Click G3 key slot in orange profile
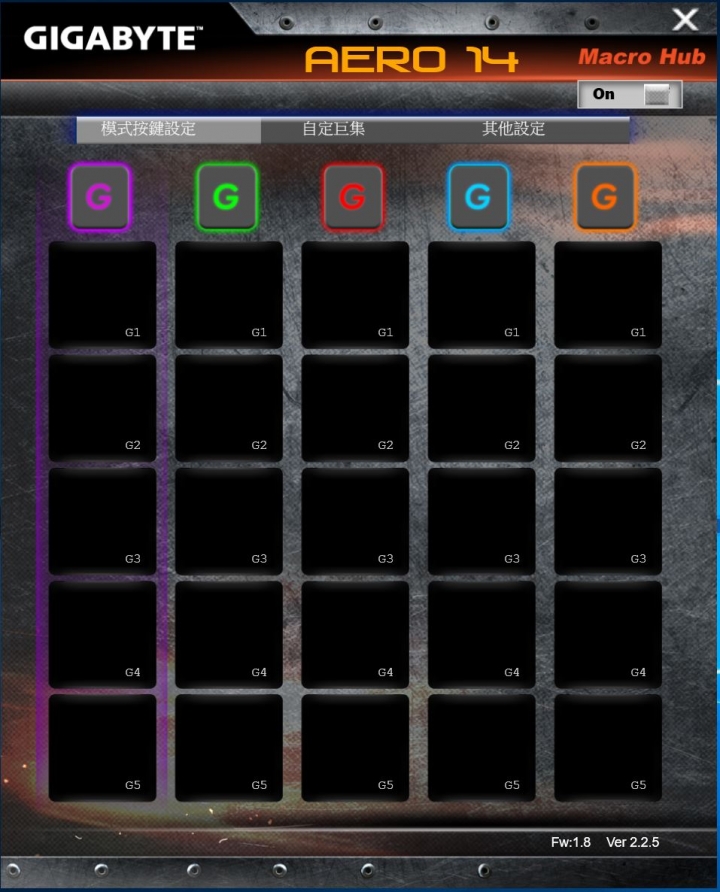 608,521
